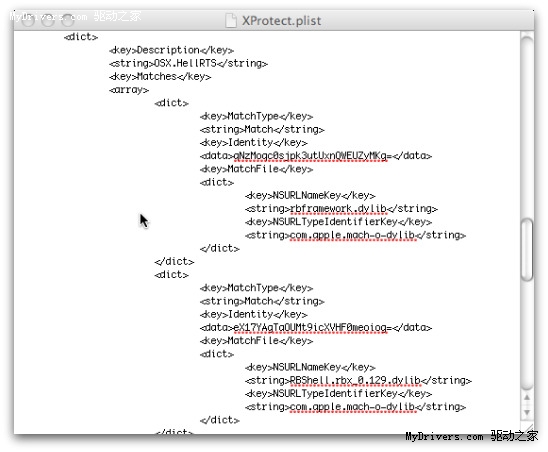
Task: Click the underlined rbframework.dylib text
Action: [x=338, y=209]
